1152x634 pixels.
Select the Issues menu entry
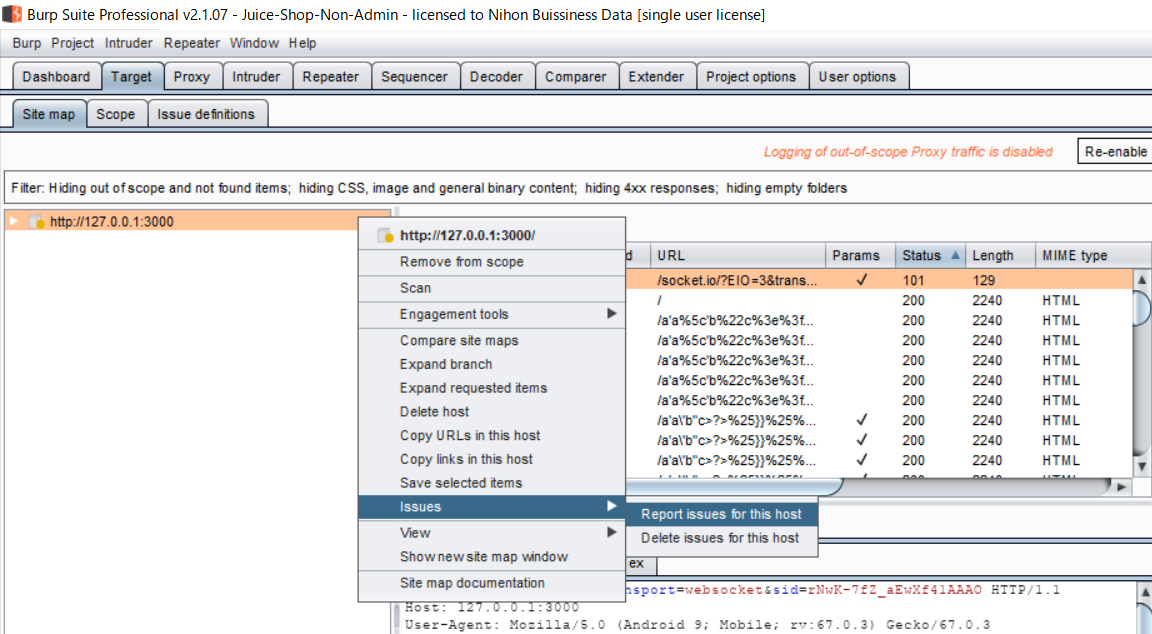tap(492, 507)
